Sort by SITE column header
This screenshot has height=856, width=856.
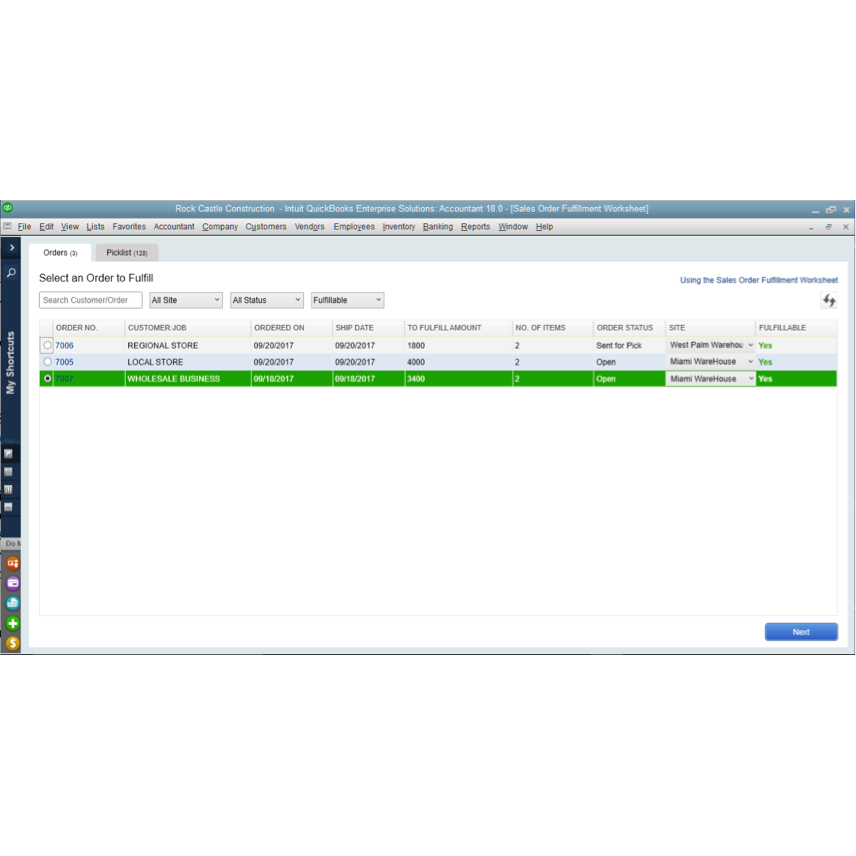(711, 328)
